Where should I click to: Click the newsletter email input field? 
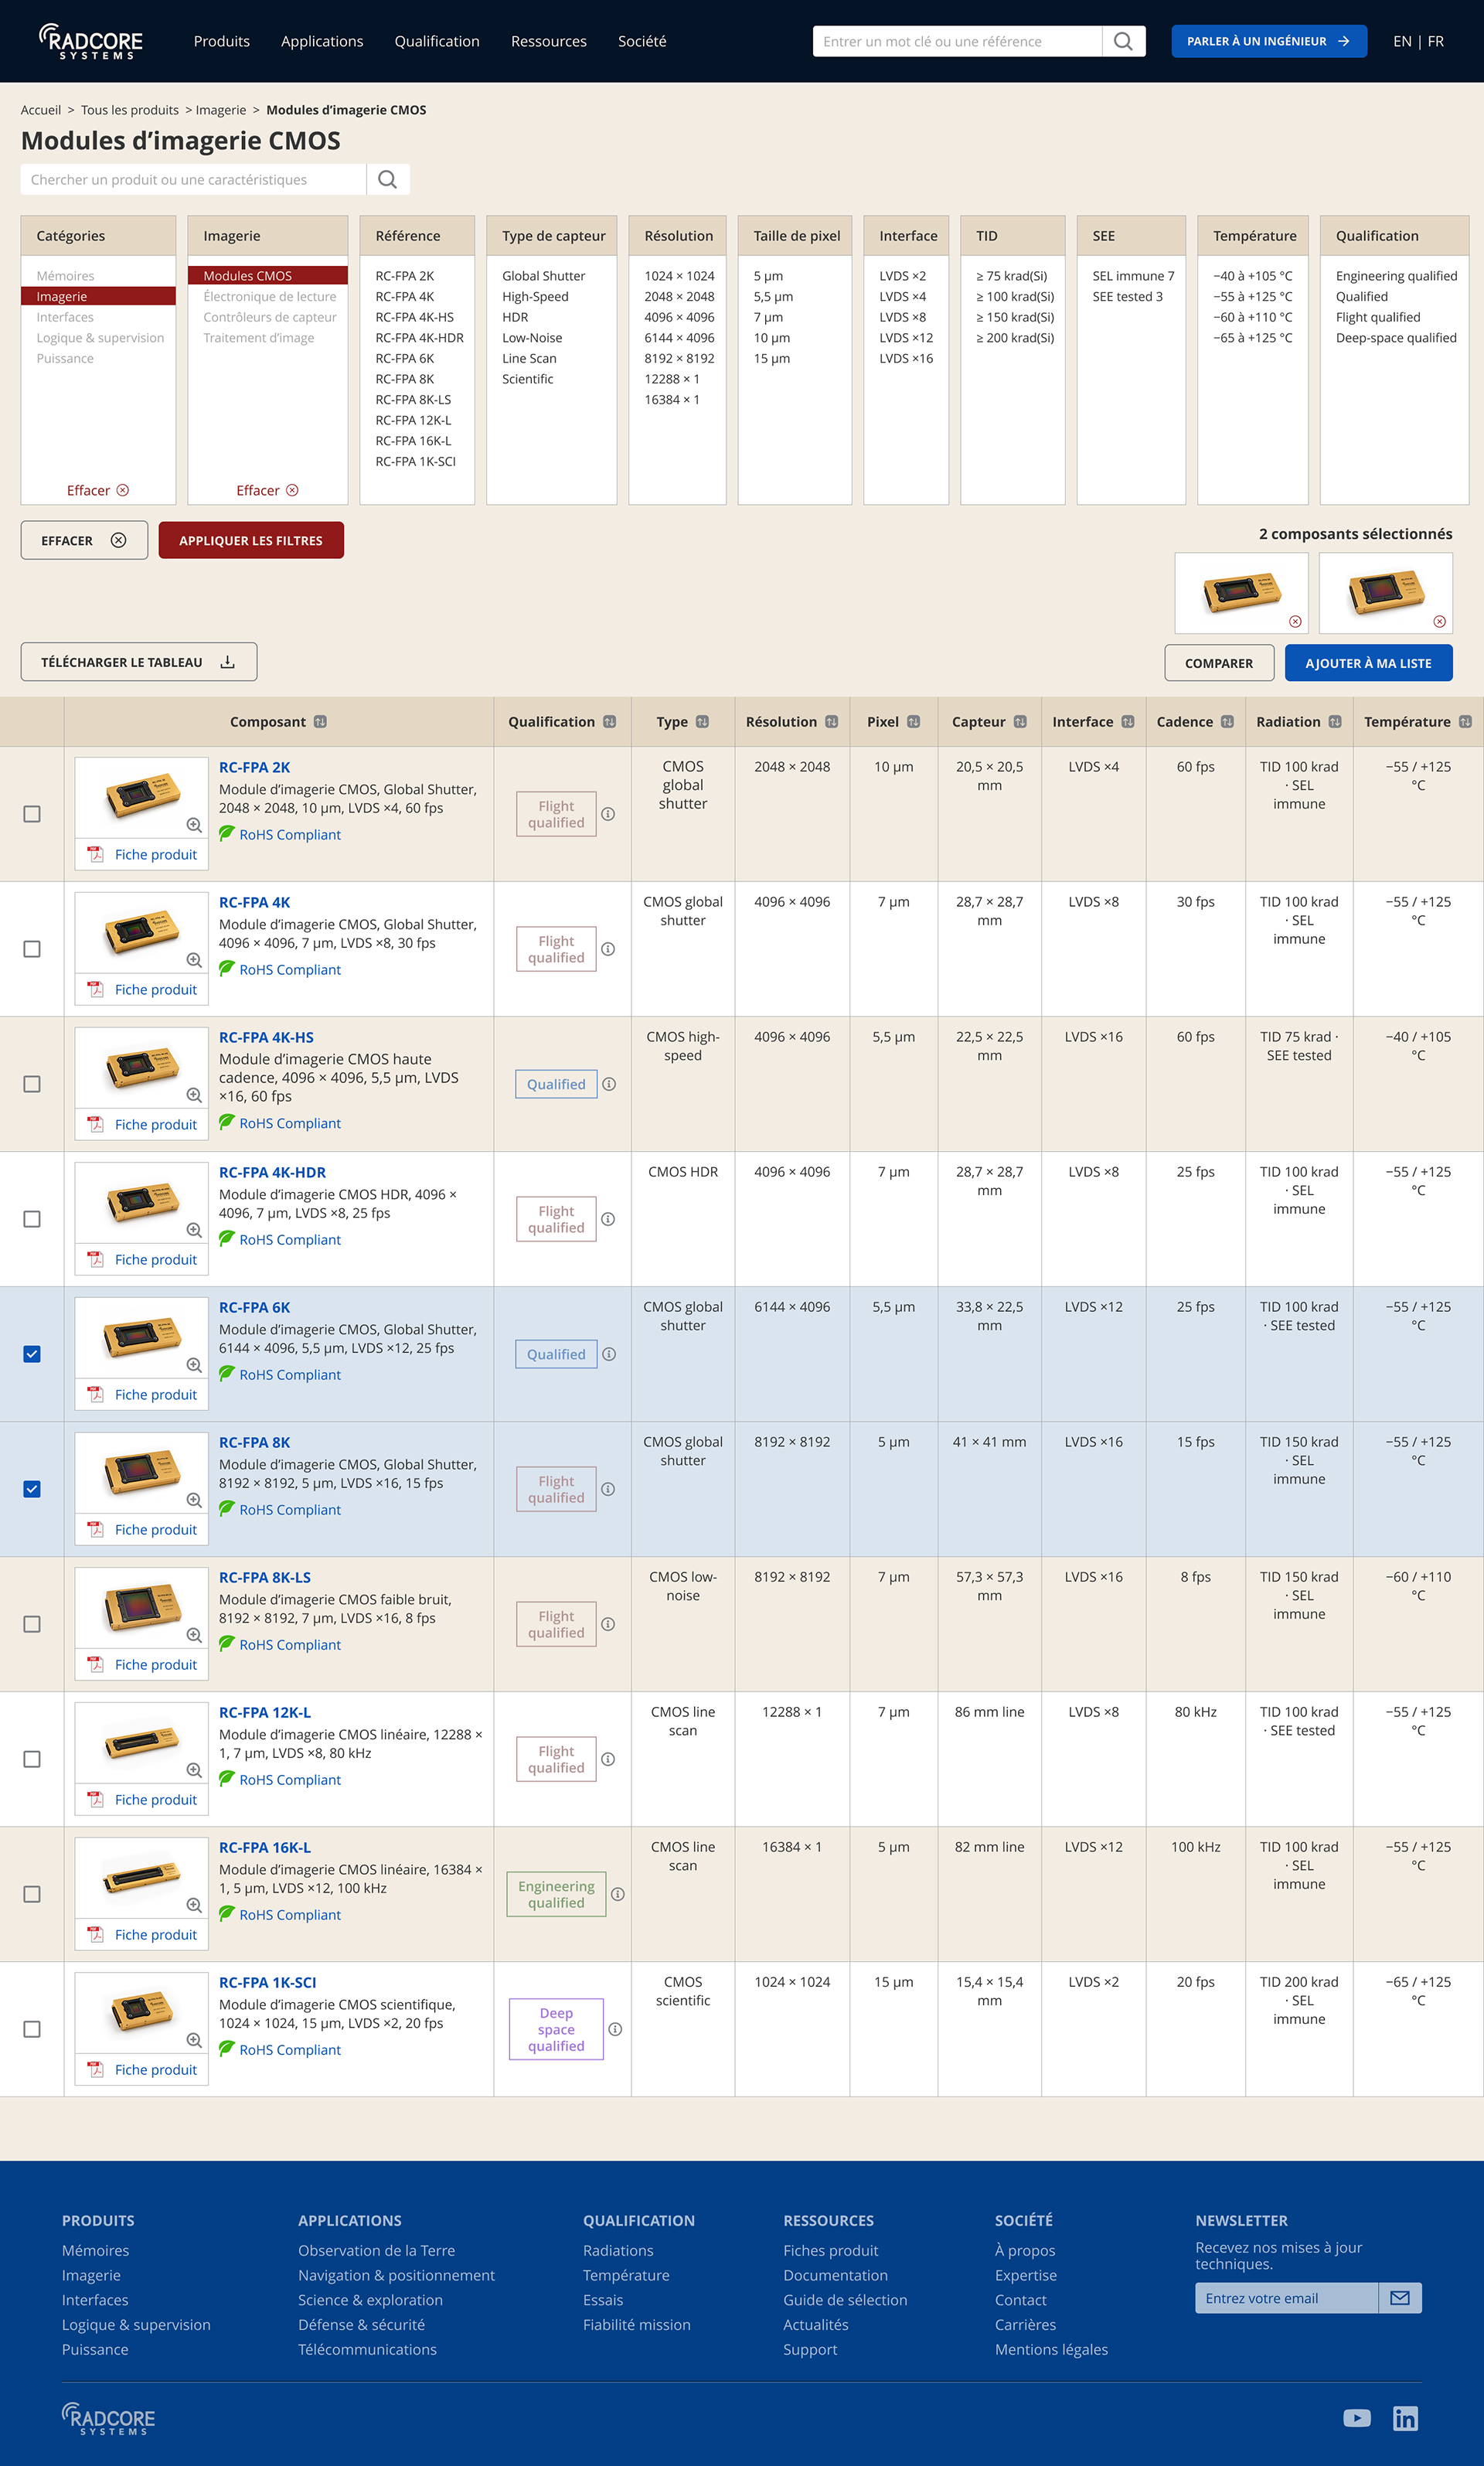[1287, 2298]
